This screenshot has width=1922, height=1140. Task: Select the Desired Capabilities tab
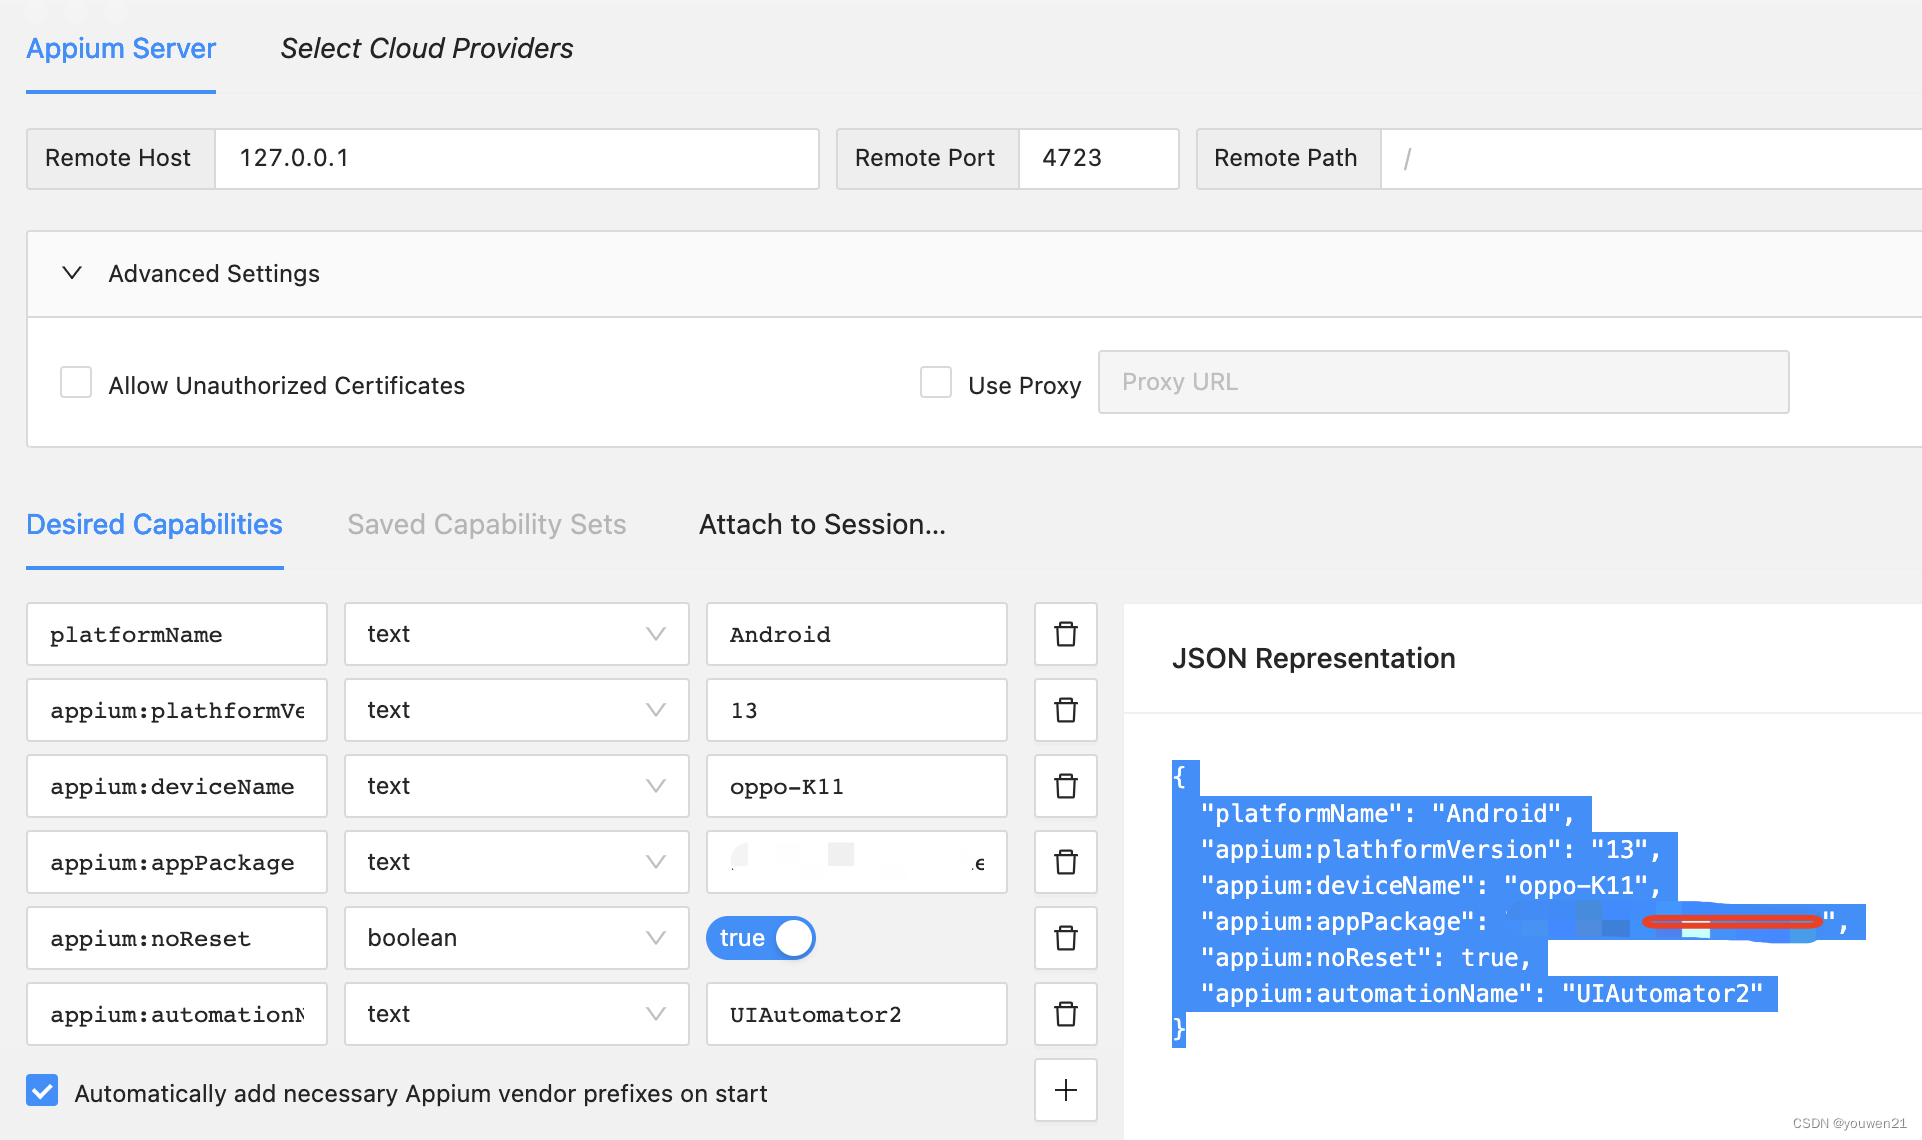154,524
